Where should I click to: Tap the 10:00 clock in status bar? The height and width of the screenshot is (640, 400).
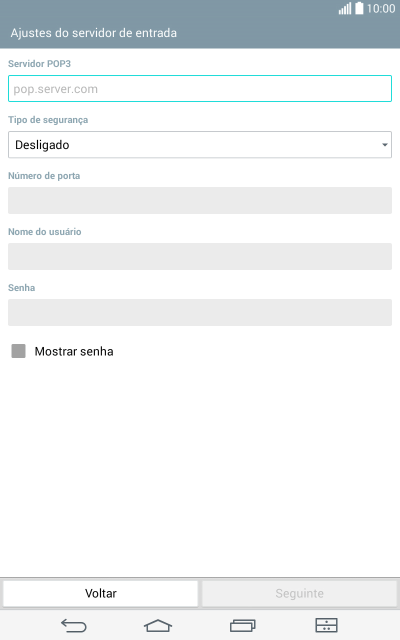(x=381, y=9)
